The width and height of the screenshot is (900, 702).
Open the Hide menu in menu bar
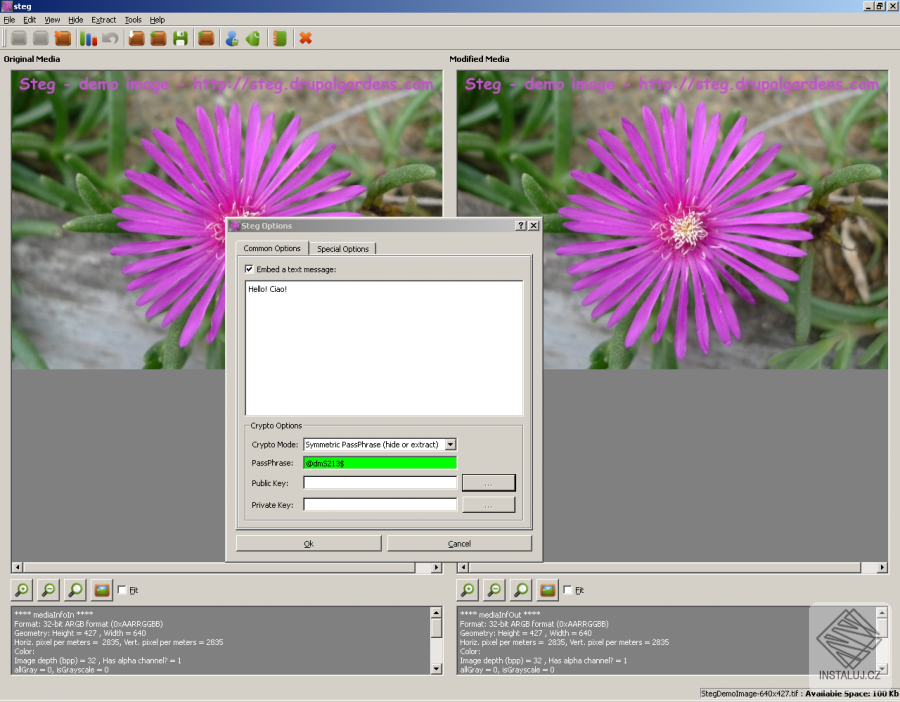coord(76,19)
